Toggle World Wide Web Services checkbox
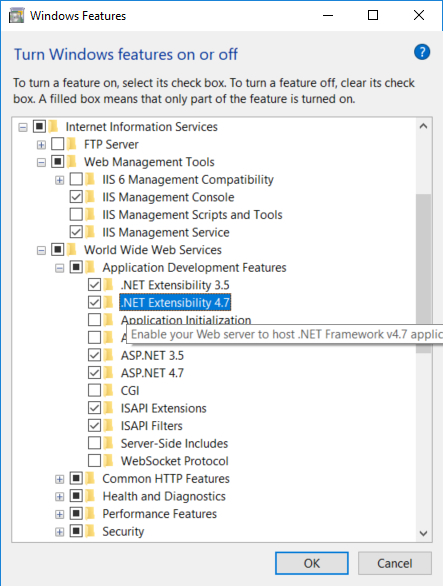 click(x=58, y=249)
